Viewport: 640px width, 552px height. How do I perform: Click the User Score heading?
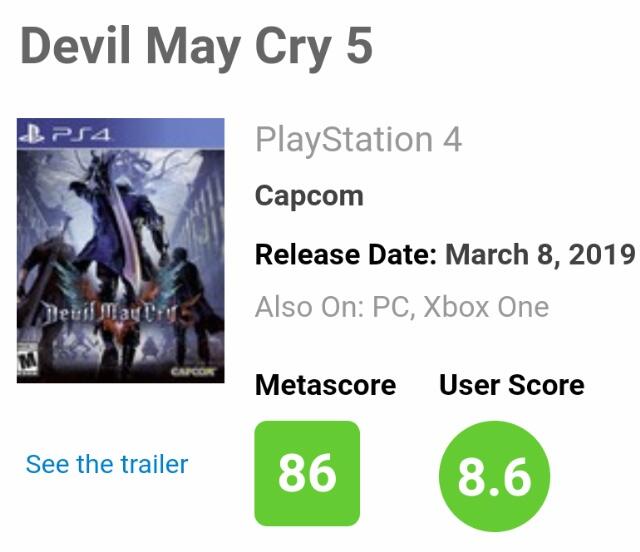click(511, 385)
